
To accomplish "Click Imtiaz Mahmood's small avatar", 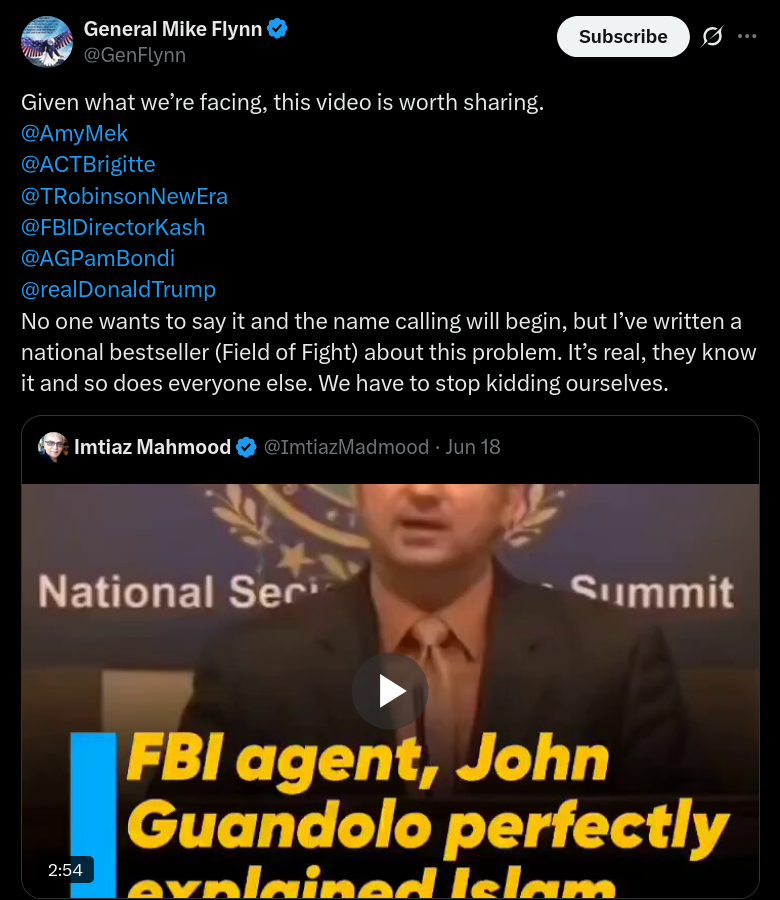I will coord(53,447).
